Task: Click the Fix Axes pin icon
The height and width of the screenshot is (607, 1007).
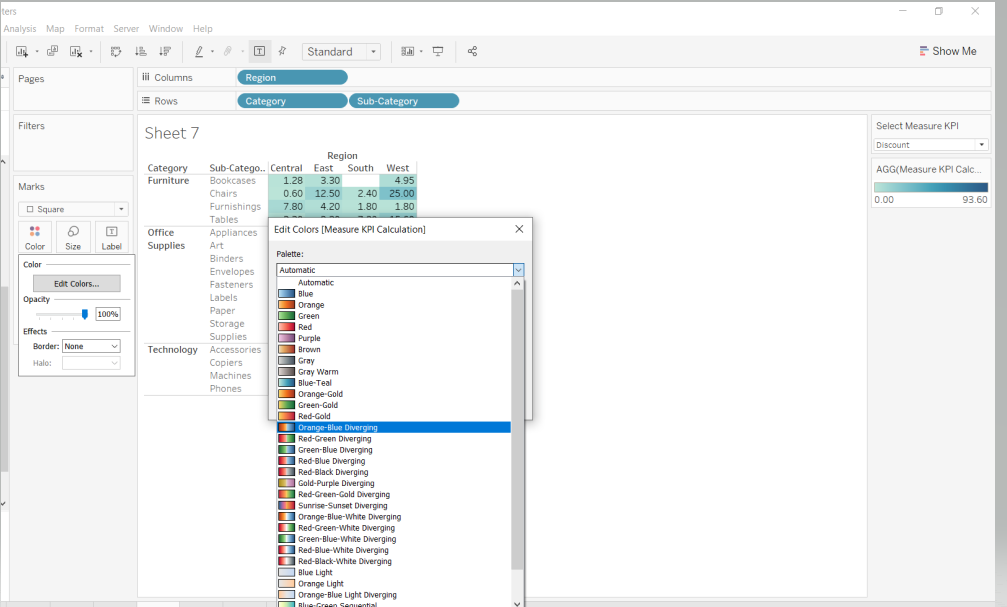Action: coord(282,51)
